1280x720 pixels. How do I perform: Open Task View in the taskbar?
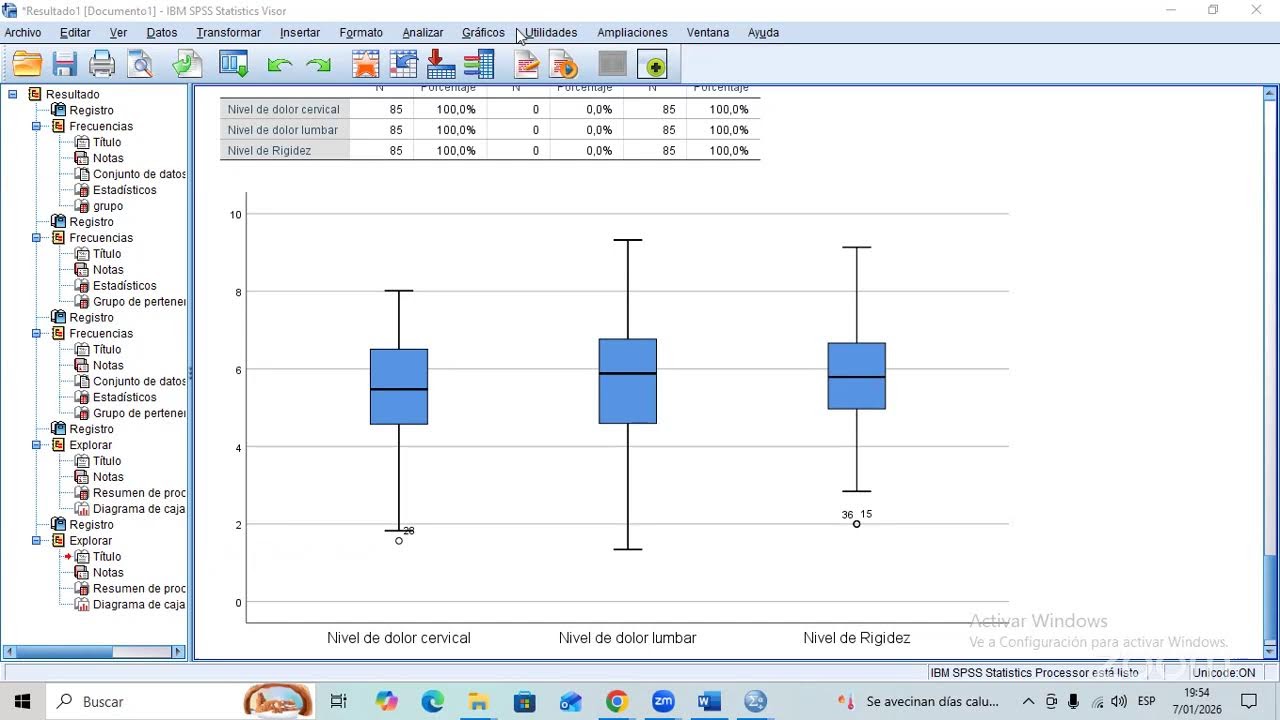point(338,702)
